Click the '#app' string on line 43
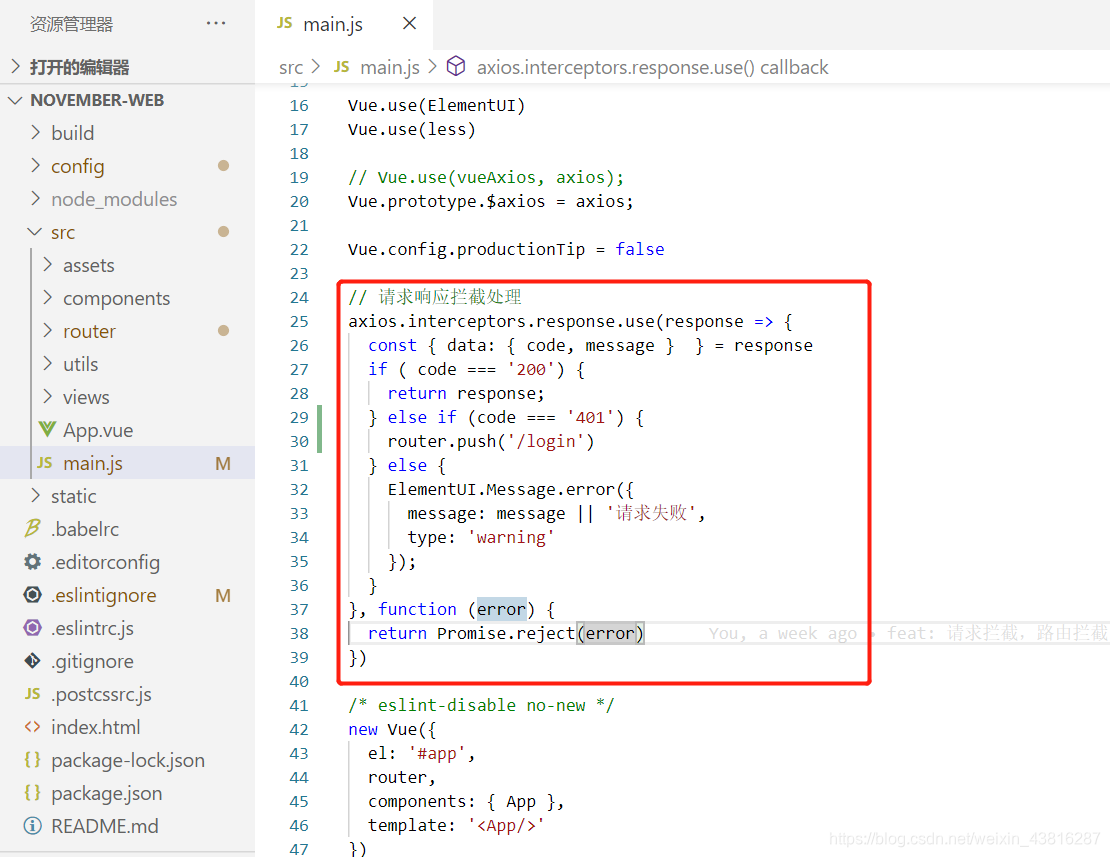The width and height of the screenshot is (1110, 857). [x=437, y=754]
